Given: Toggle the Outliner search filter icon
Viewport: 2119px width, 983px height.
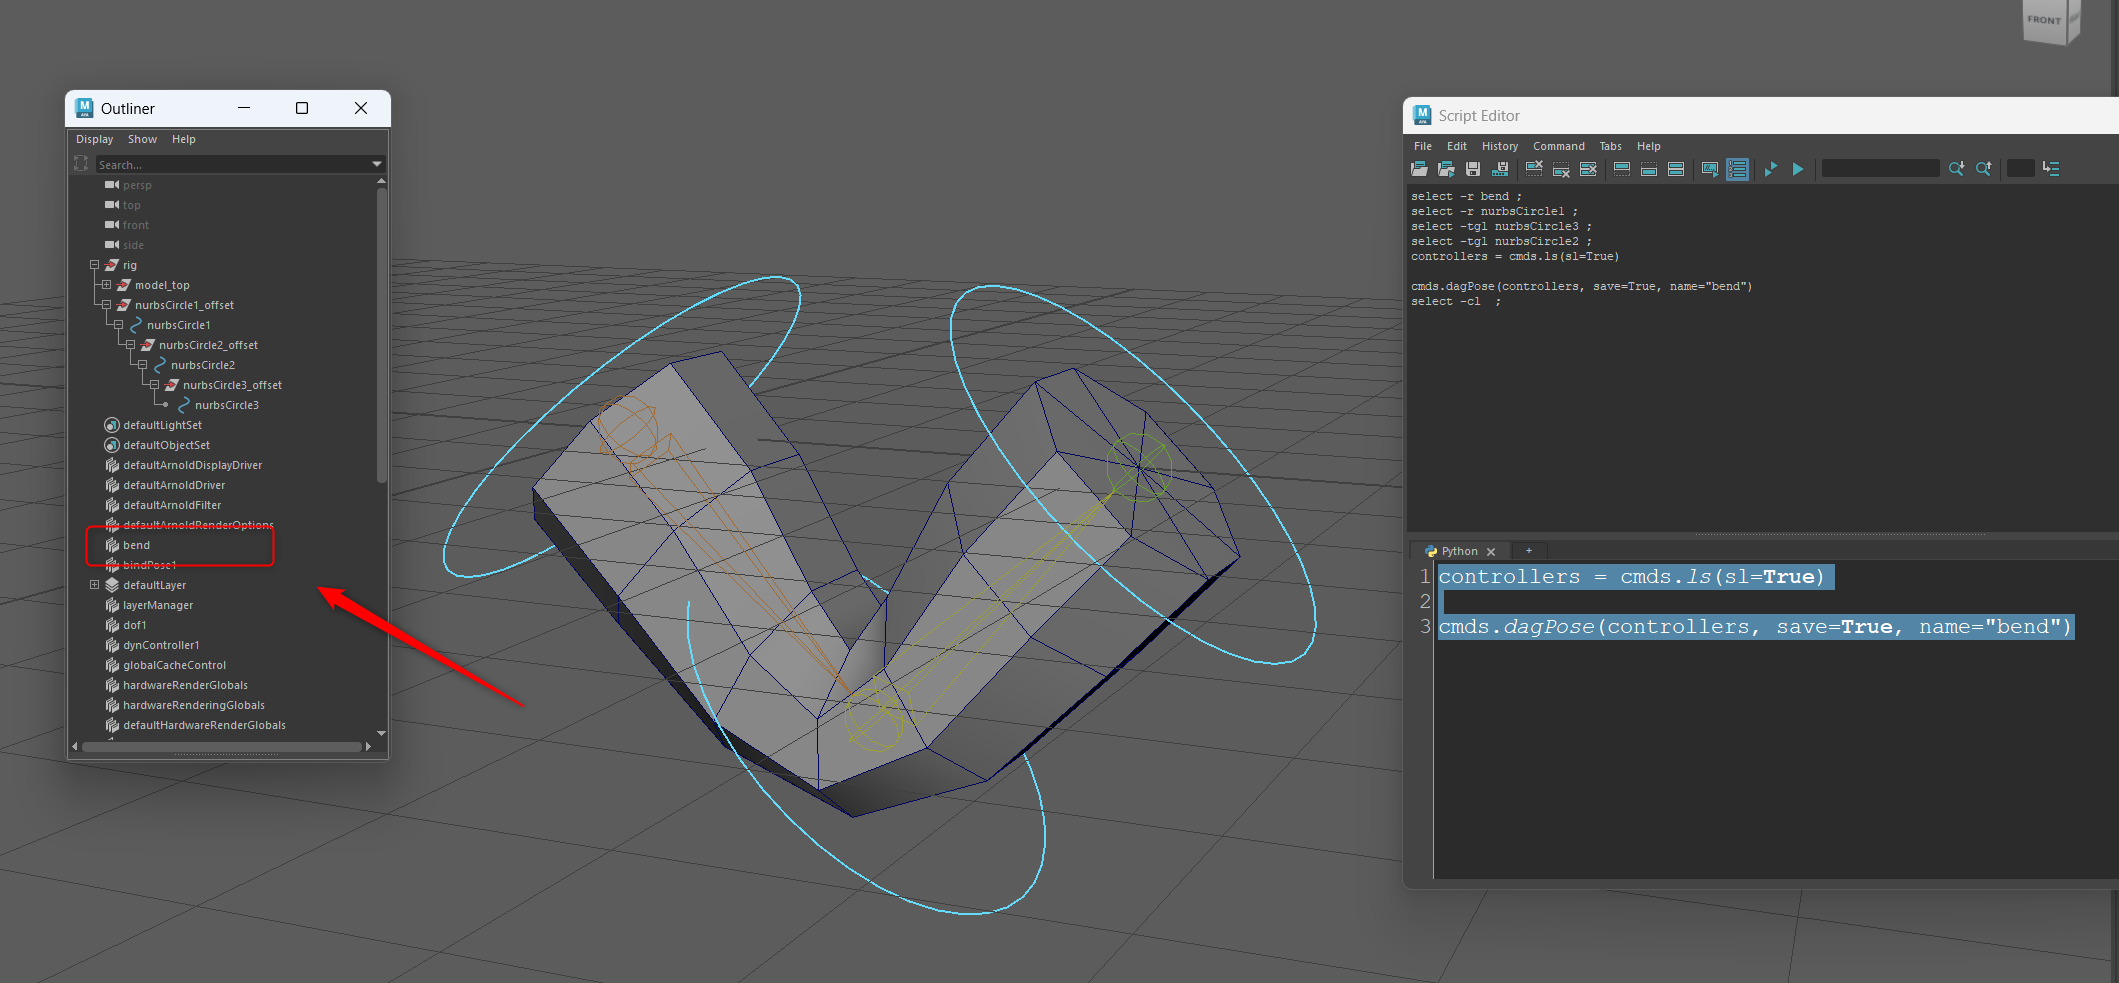Looking at the screenshot, I should point(81,164).
